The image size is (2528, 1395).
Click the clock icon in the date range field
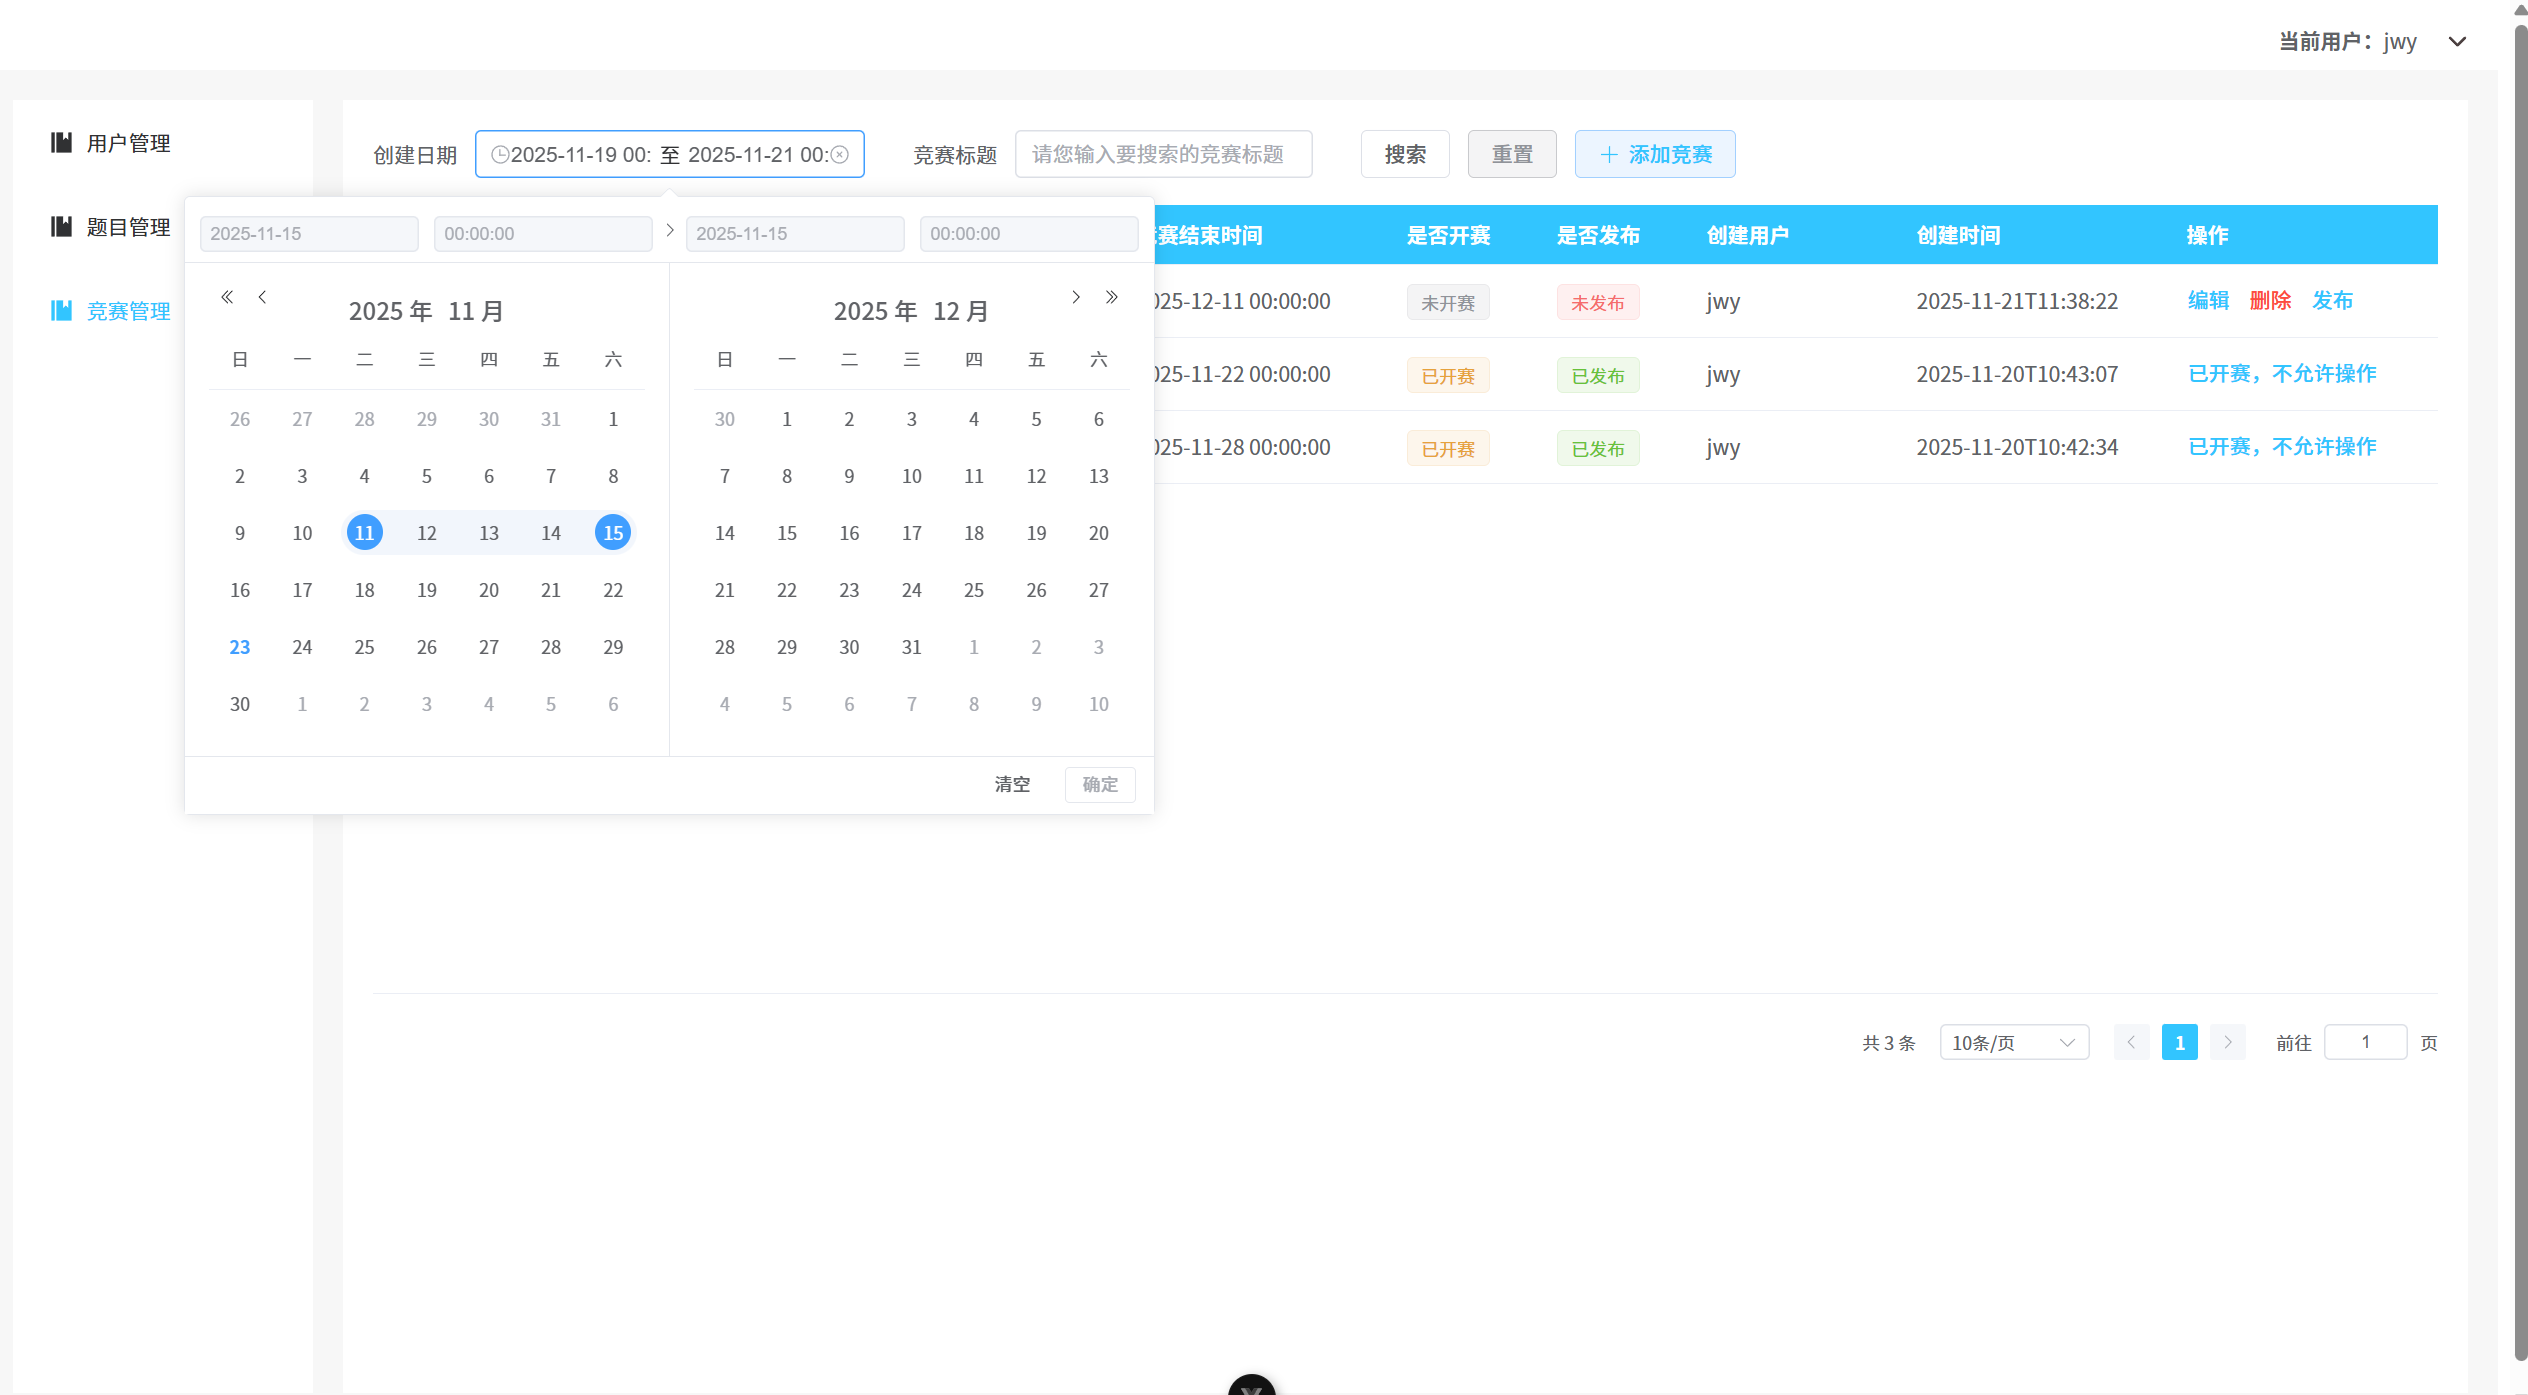pos(500,154)
